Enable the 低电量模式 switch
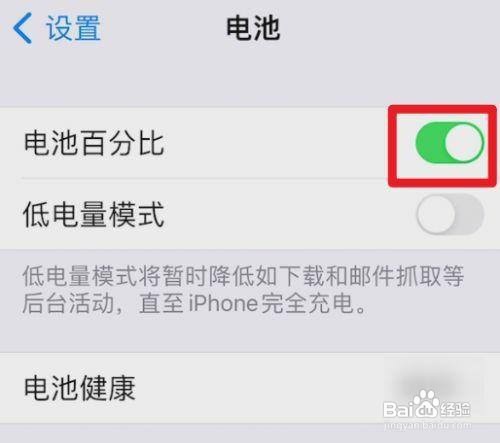Viewport: 500px width, 443px height. coord(449,214)
